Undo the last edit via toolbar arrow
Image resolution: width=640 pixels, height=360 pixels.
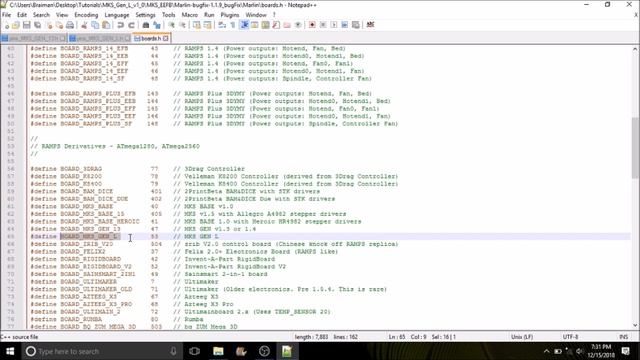tap(120, 25)
